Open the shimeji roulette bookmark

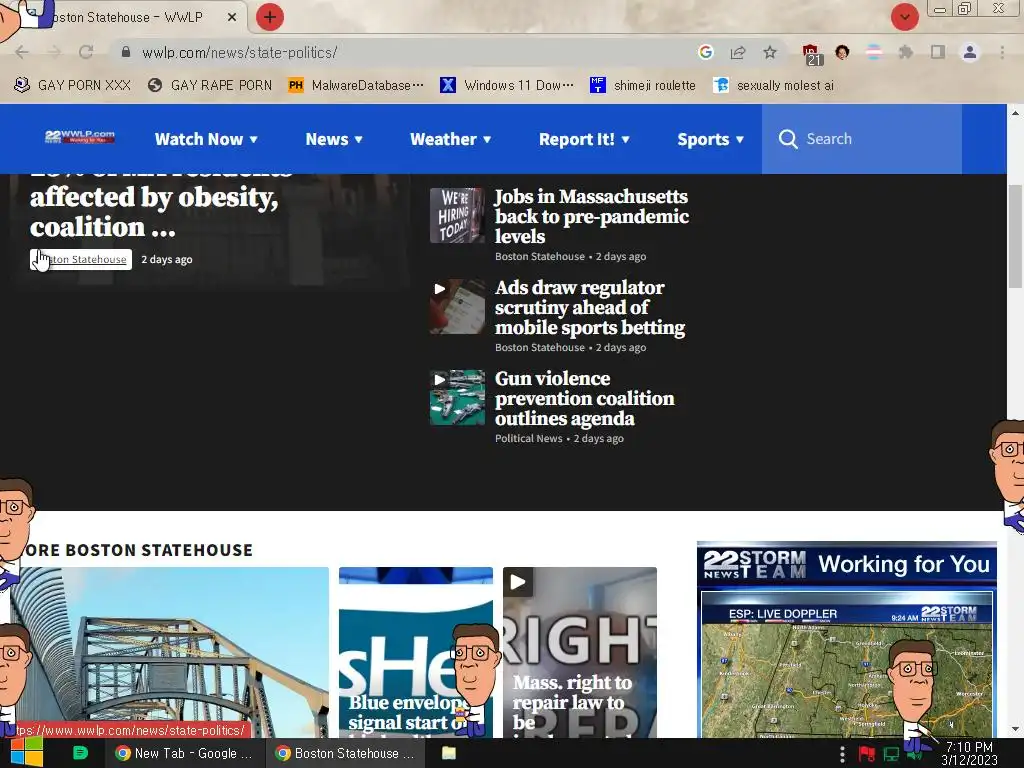643,86
